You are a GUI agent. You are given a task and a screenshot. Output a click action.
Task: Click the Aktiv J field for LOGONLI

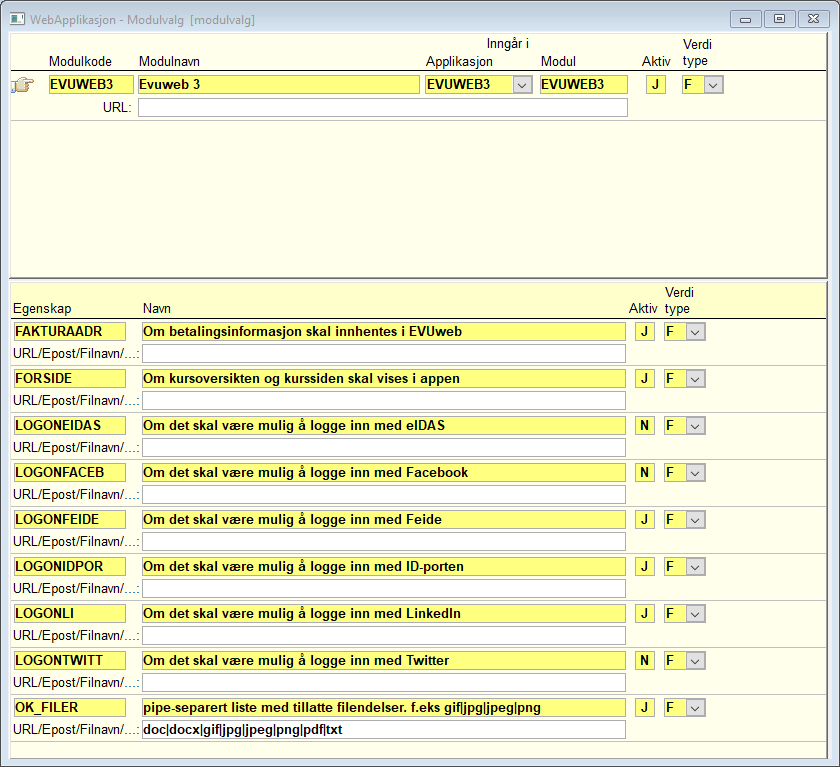pos(645,614)
